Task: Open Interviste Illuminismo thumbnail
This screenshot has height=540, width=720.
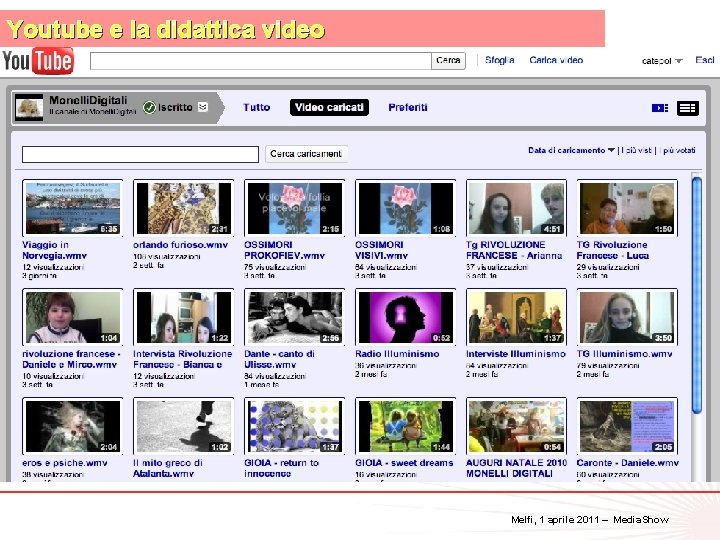Action: [517, 317]
